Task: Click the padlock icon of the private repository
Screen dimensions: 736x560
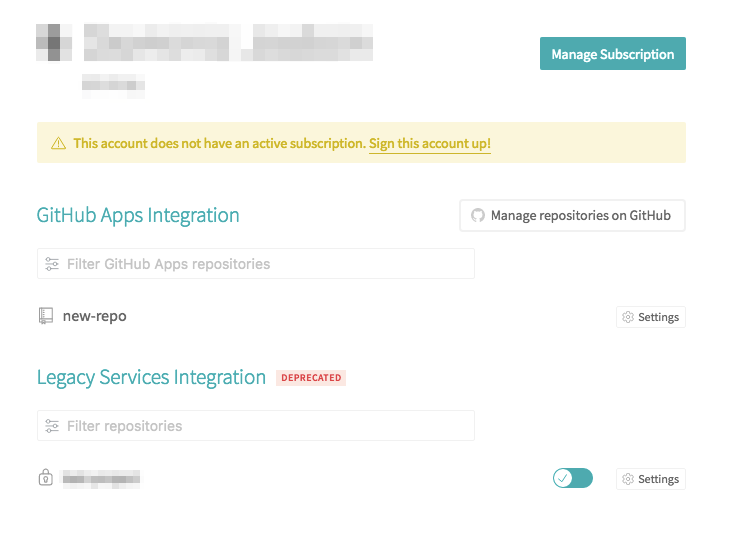Action: [45, 478]
